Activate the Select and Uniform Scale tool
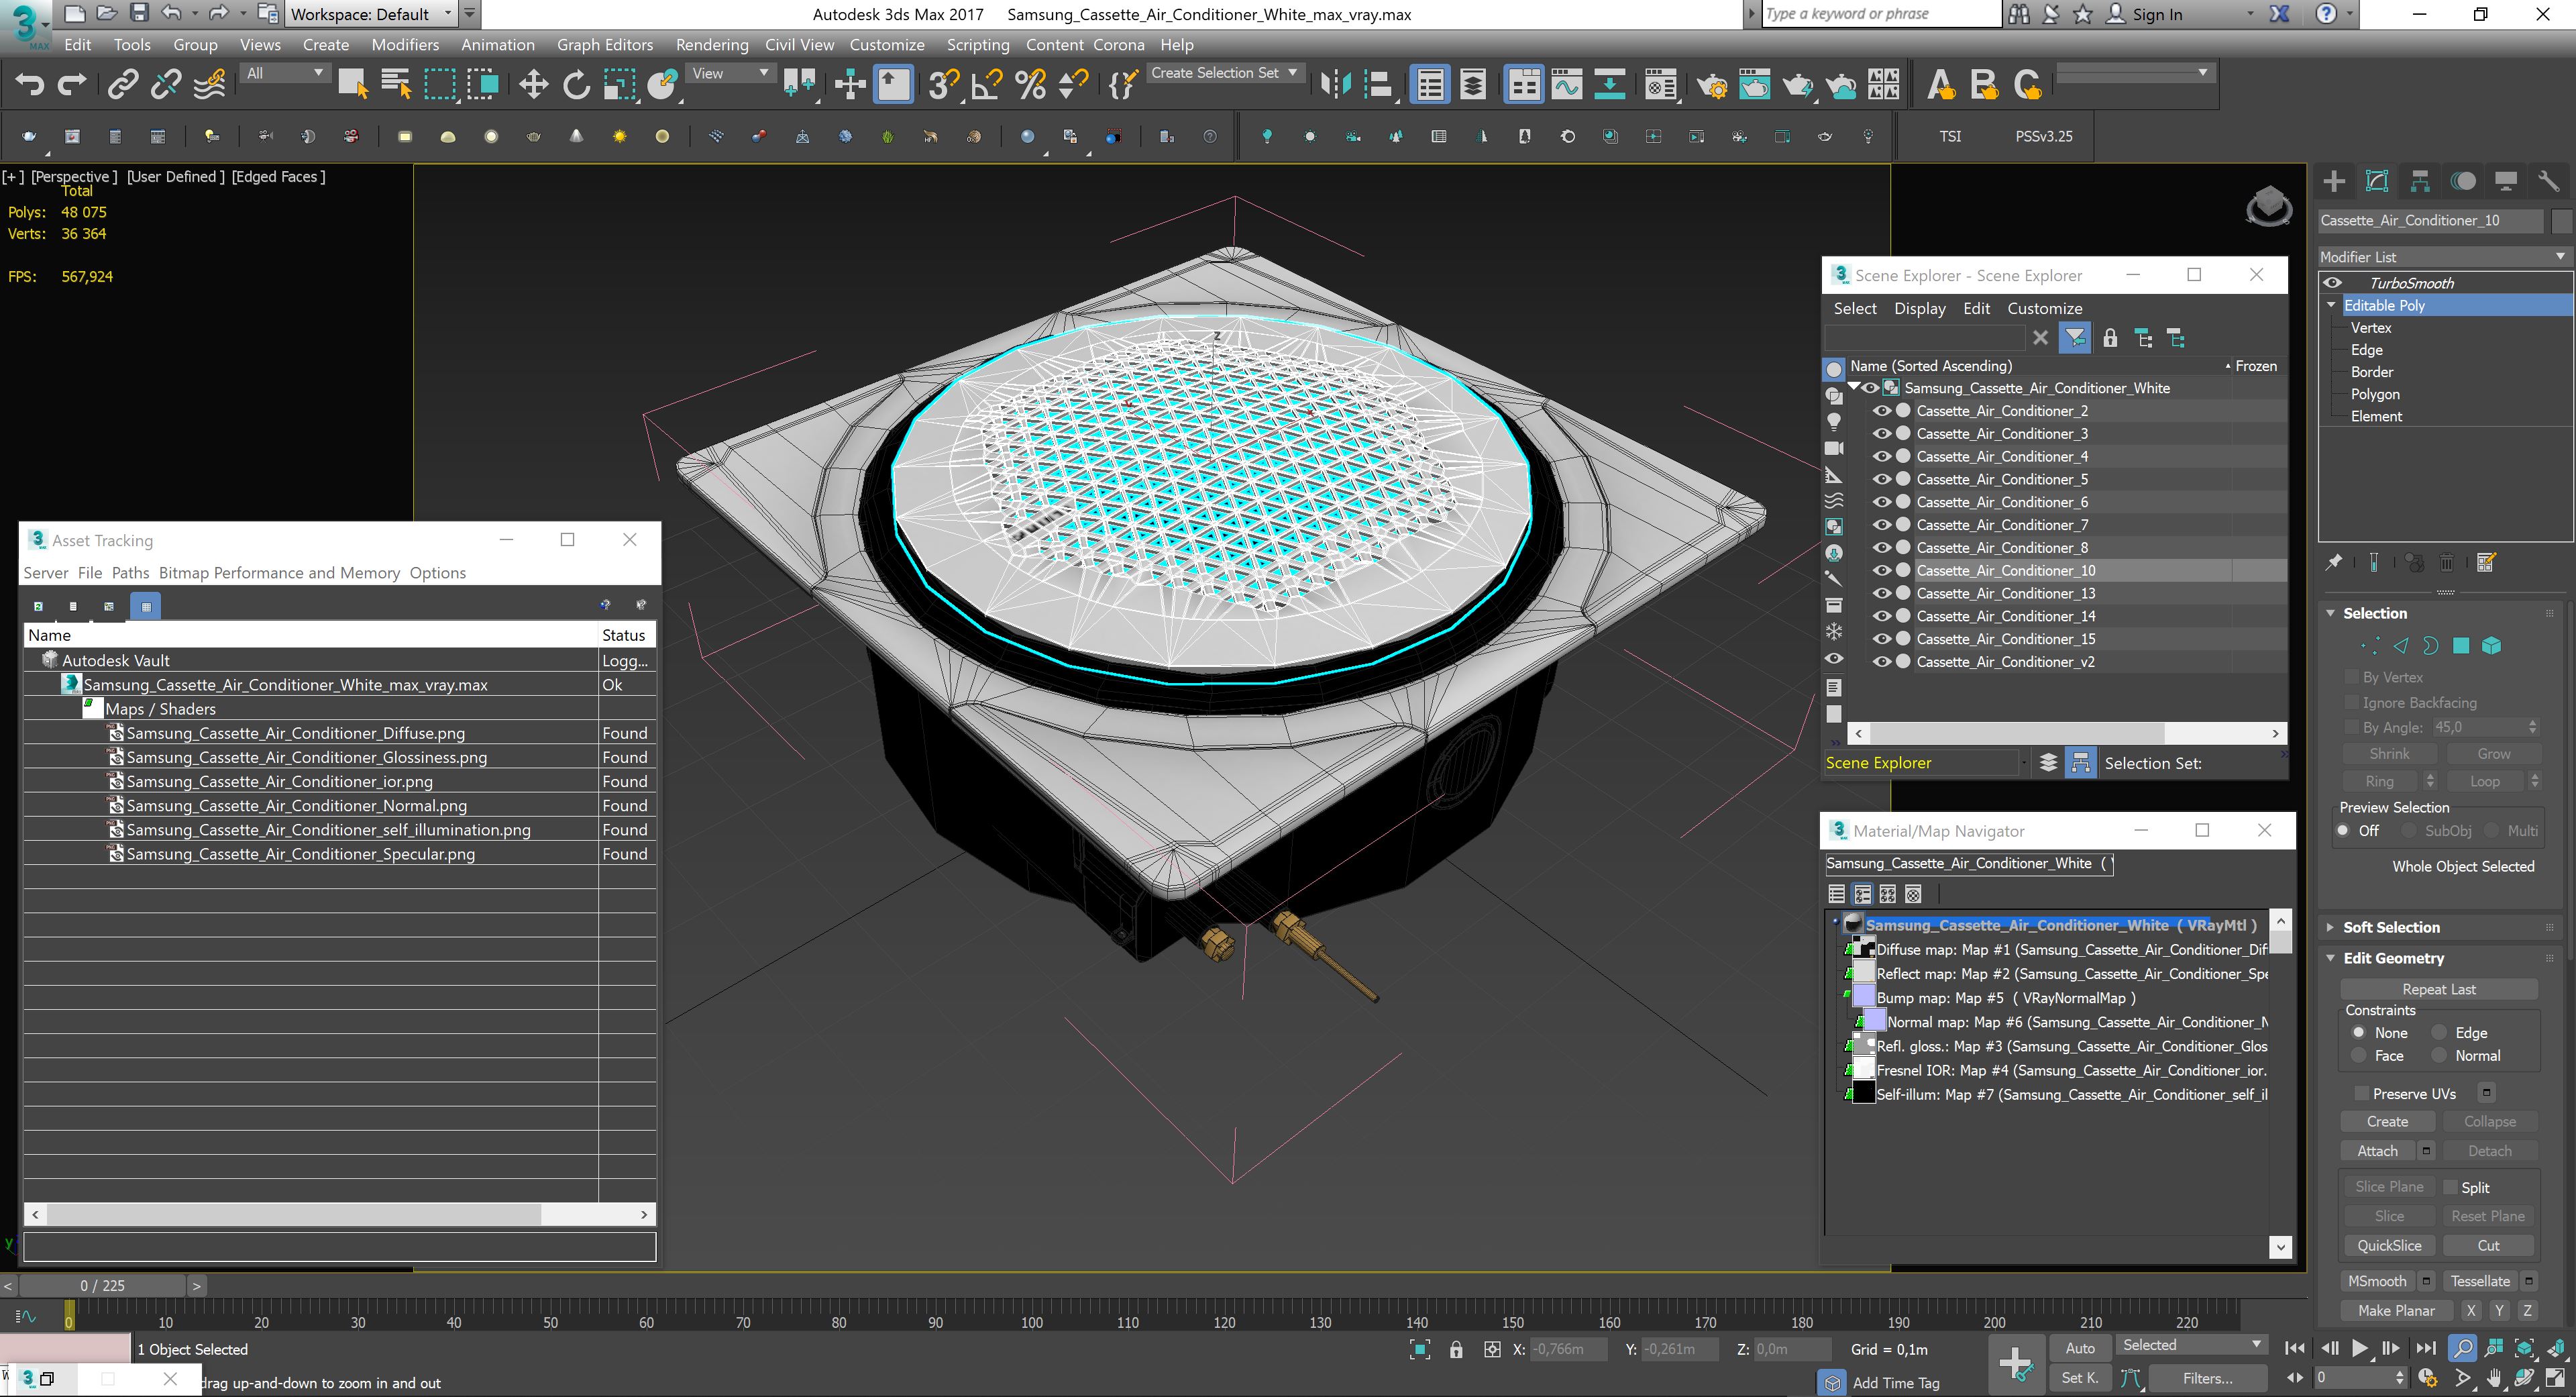 [x=619, y=85]
